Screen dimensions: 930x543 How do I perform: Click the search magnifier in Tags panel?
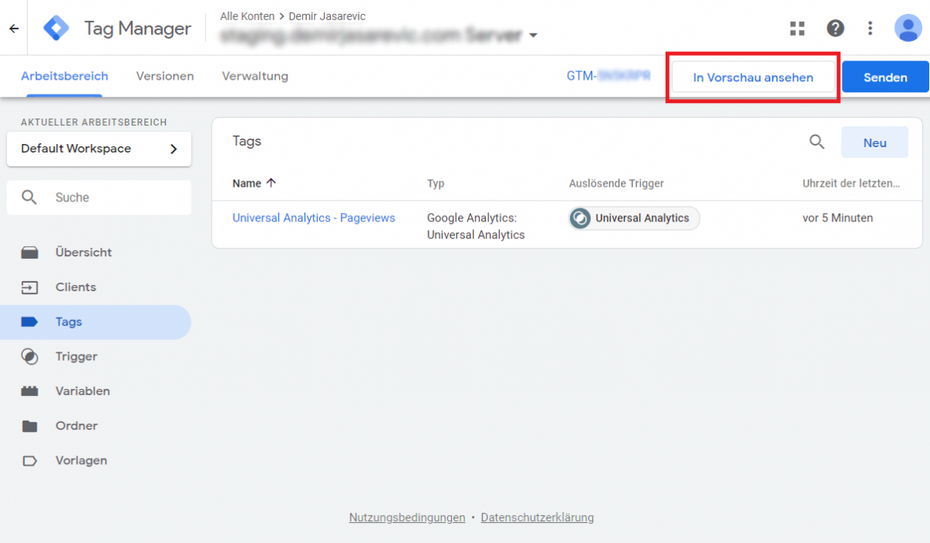click(817, 142)
